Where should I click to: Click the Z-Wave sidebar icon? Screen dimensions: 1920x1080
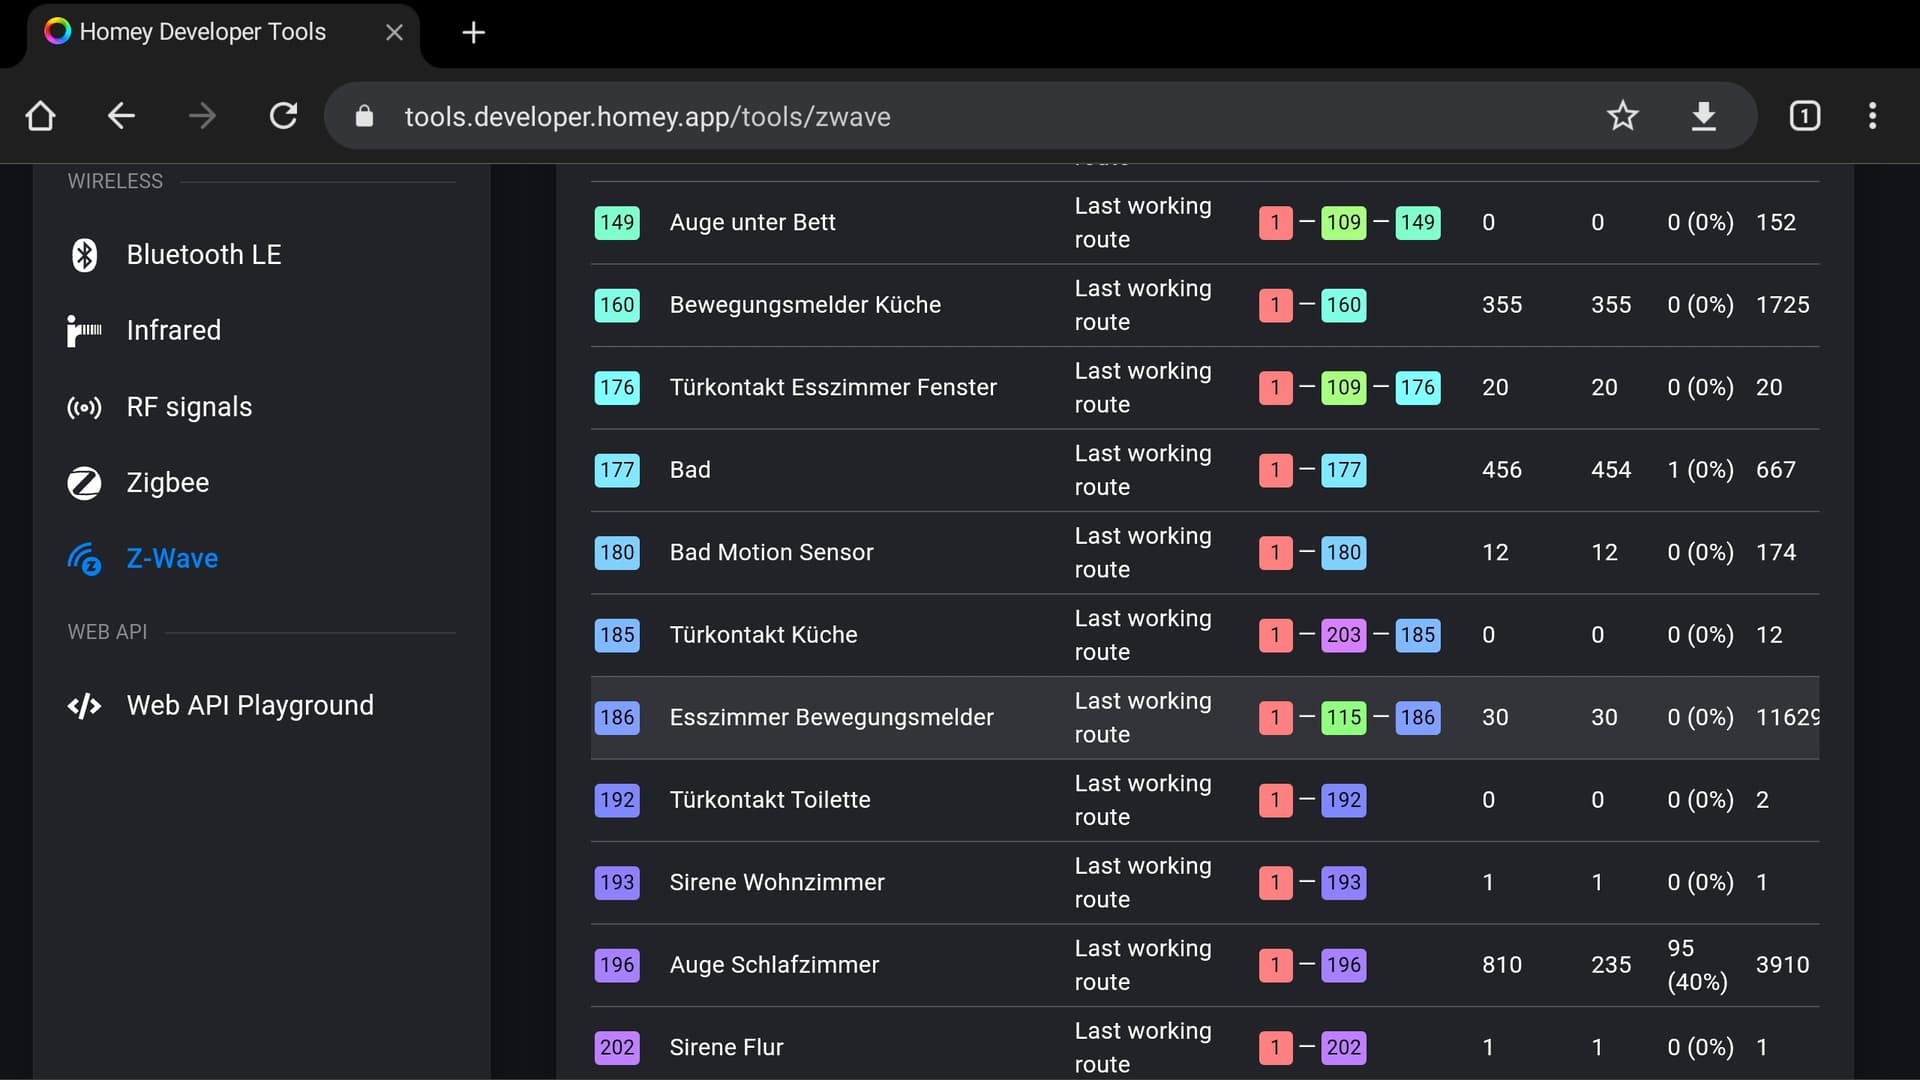[85, 559]
